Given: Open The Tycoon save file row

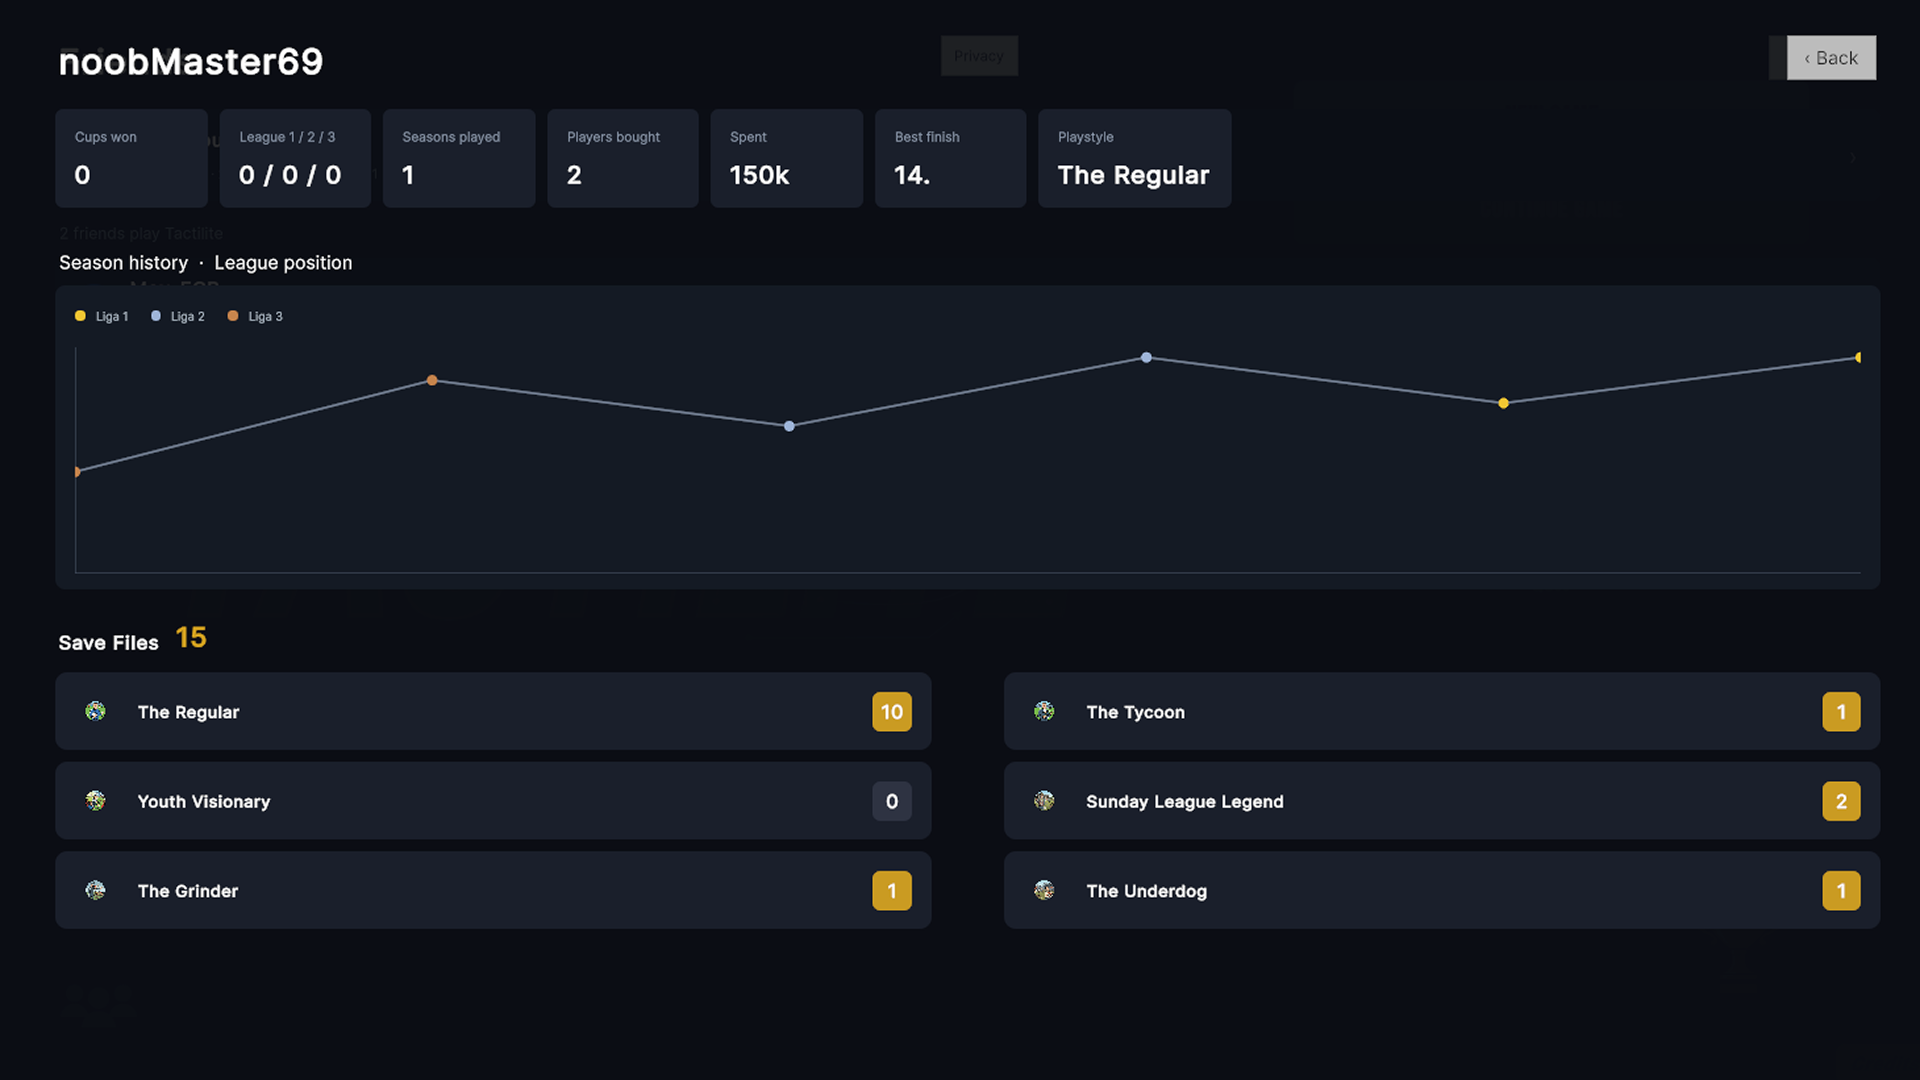Looking at the screenshot, I should [1441, 711].
